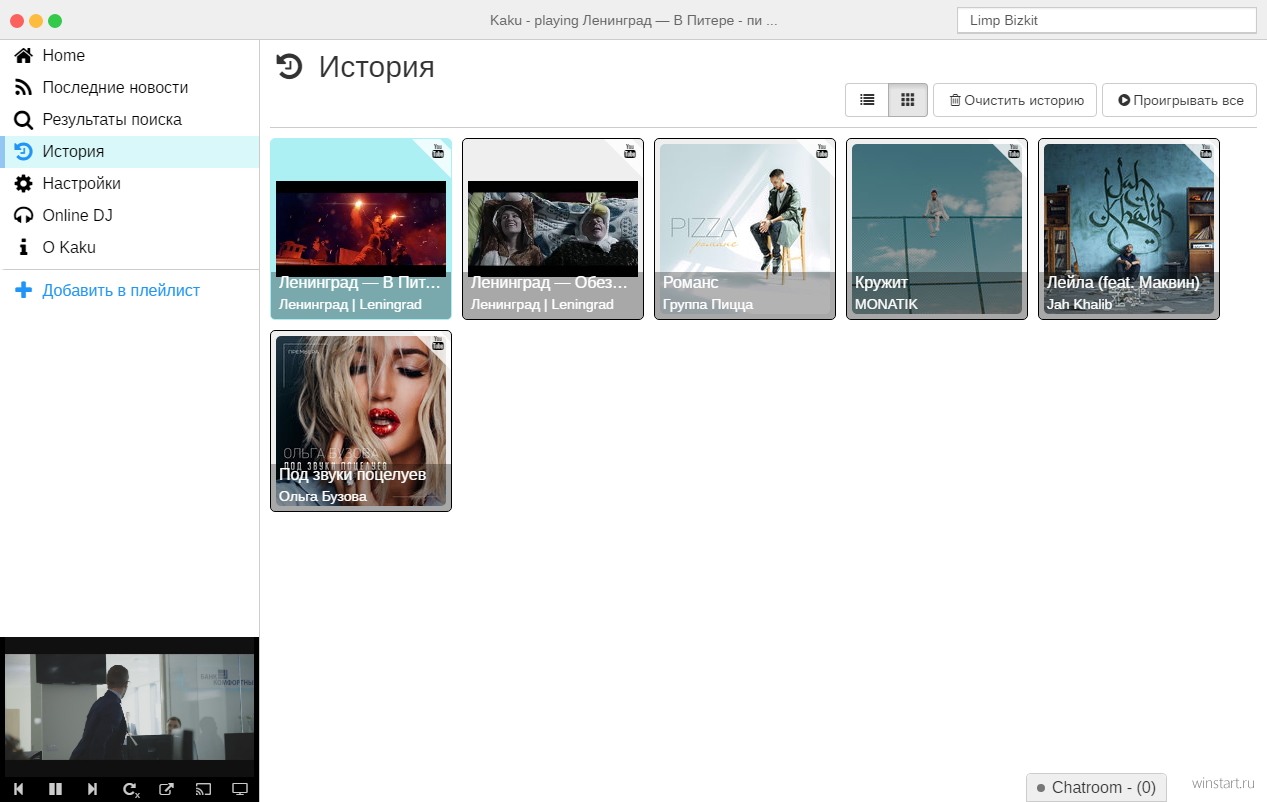Play Под звуки поцелуев by Ольга Бузова
This screenshot has width=1267, height=802.
tap(361, 421)
